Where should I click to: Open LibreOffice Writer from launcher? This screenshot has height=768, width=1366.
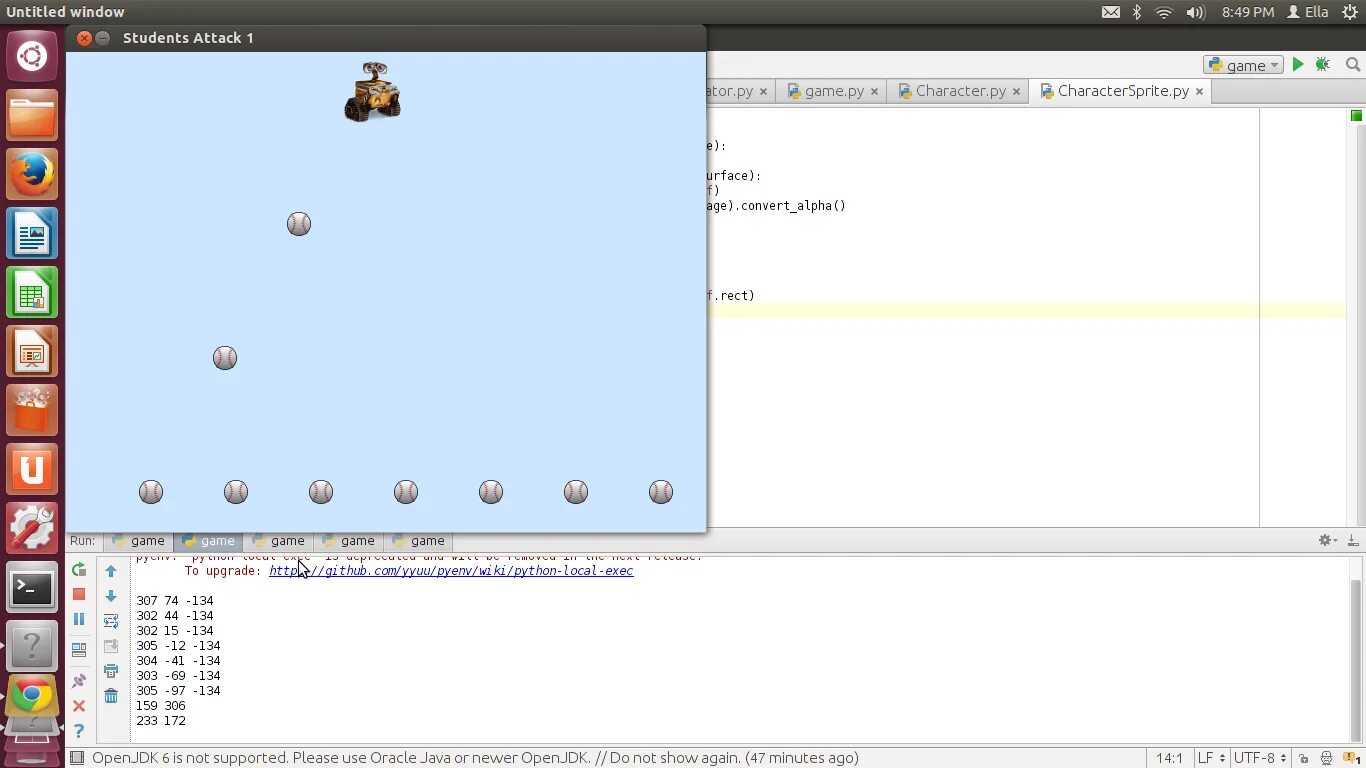pos(32,234)
